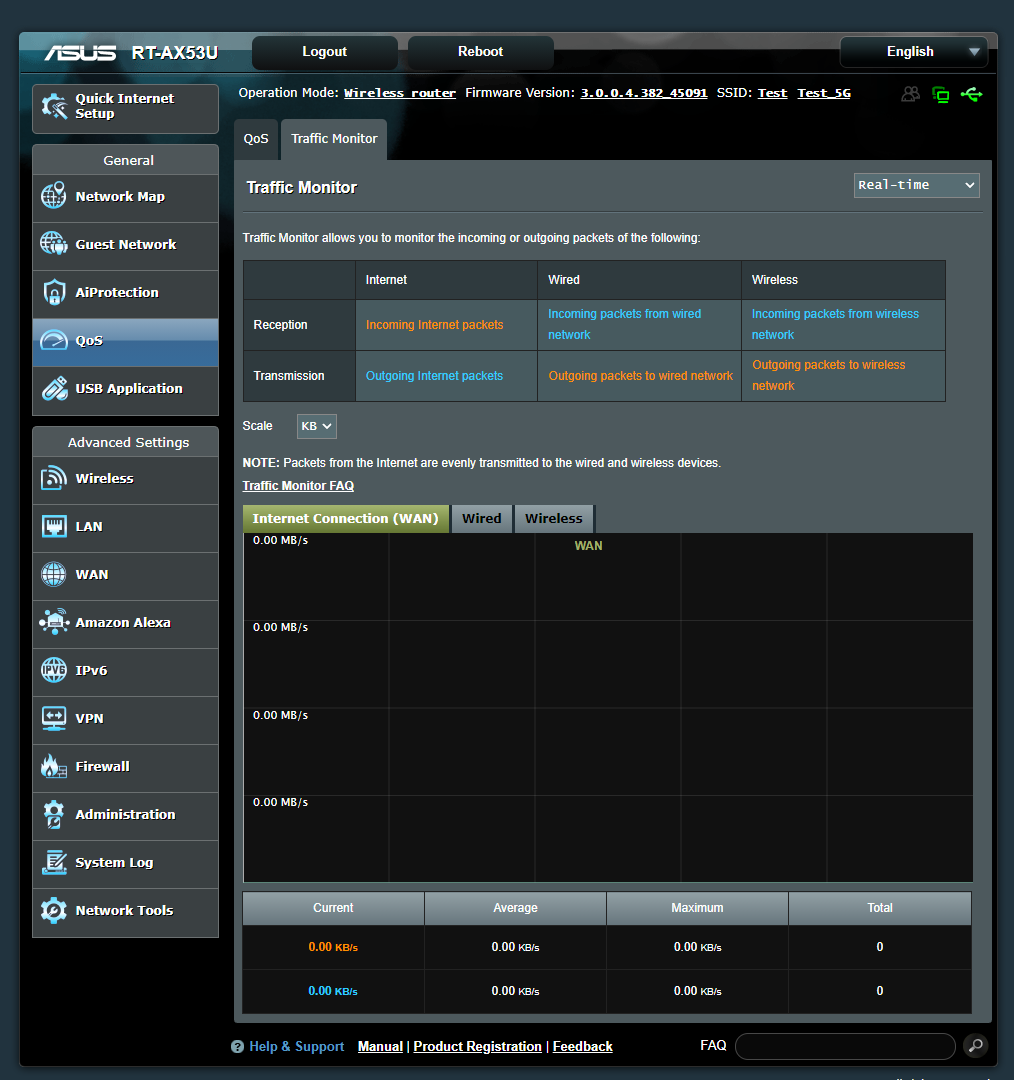Open the English language selector
The image size is (1014, 1080).
tap(912, 51)
